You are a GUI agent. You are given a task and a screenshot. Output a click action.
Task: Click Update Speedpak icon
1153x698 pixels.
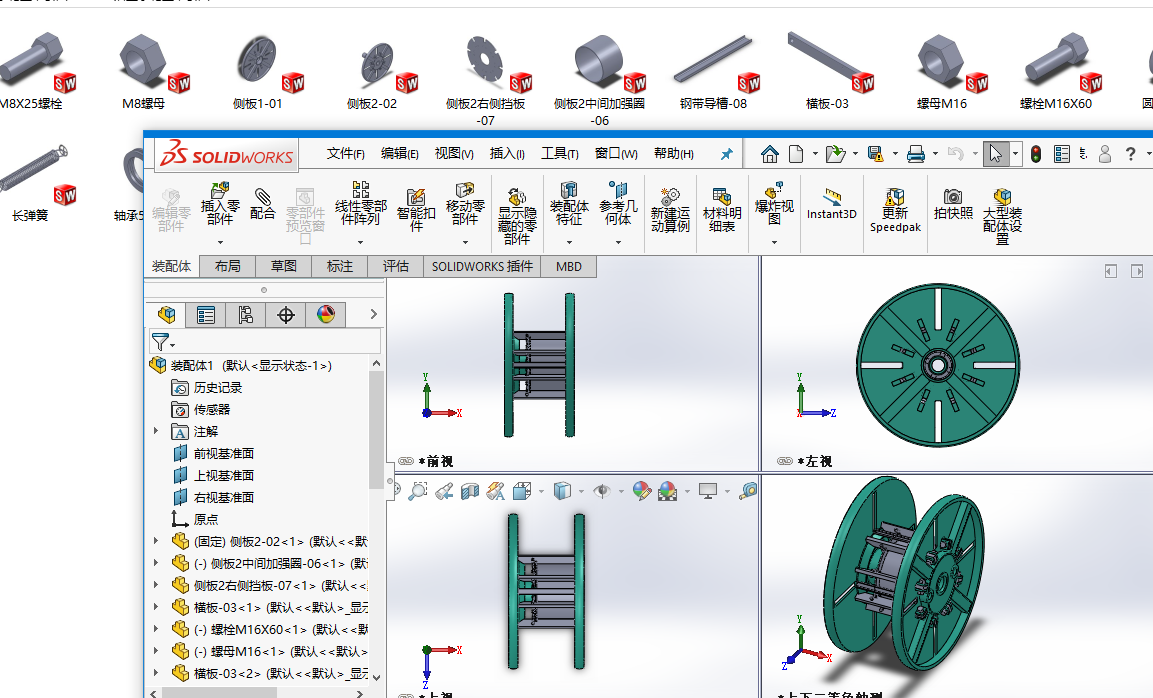(x=895, y=196)
